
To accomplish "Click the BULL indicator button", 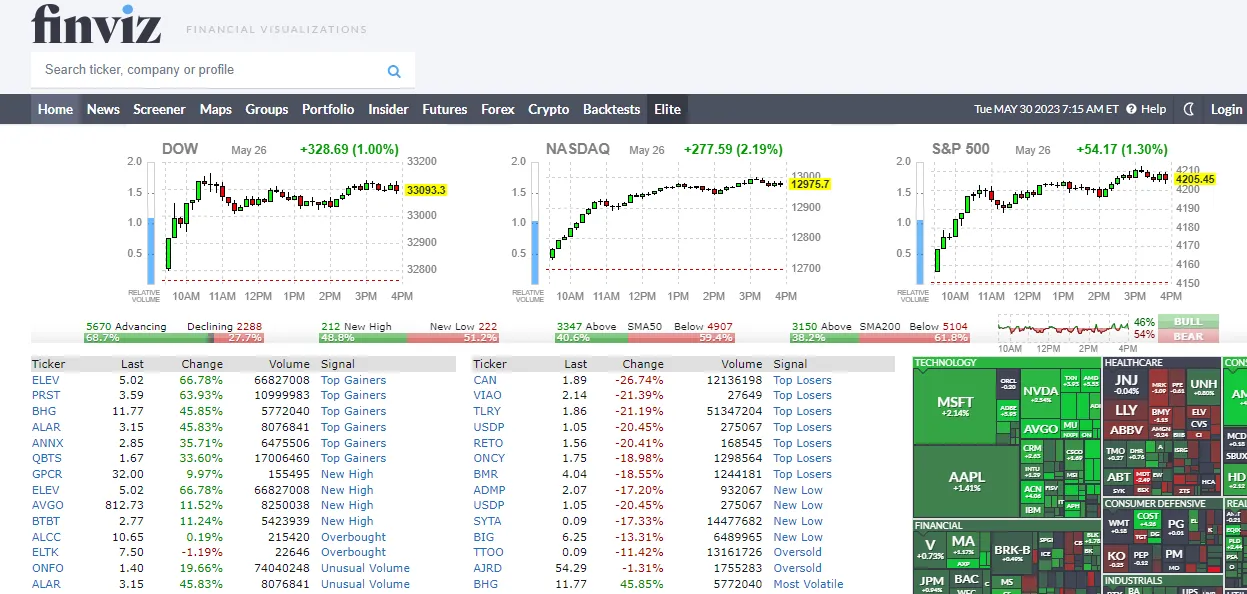I will pyautogui.click(x=1188, y=322).
